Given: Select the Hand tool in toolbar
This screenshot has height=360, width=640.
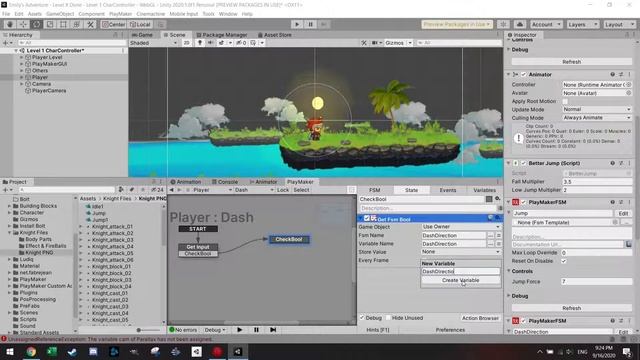Looking at the screenshot, I should point(9,24).
